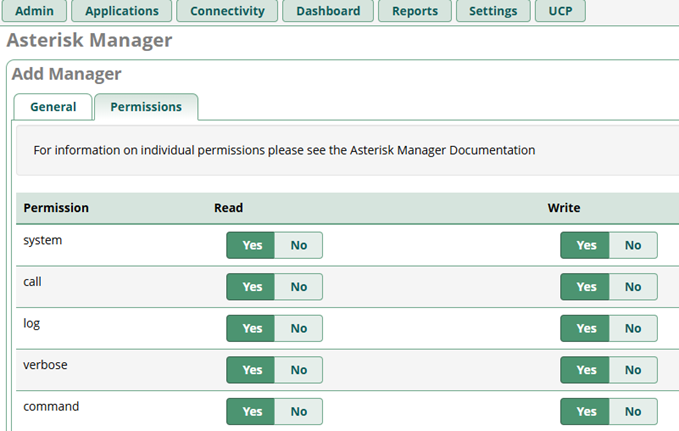Set verbose Write permission to No
The image size is (679, 431).
(x=633, y=370)
